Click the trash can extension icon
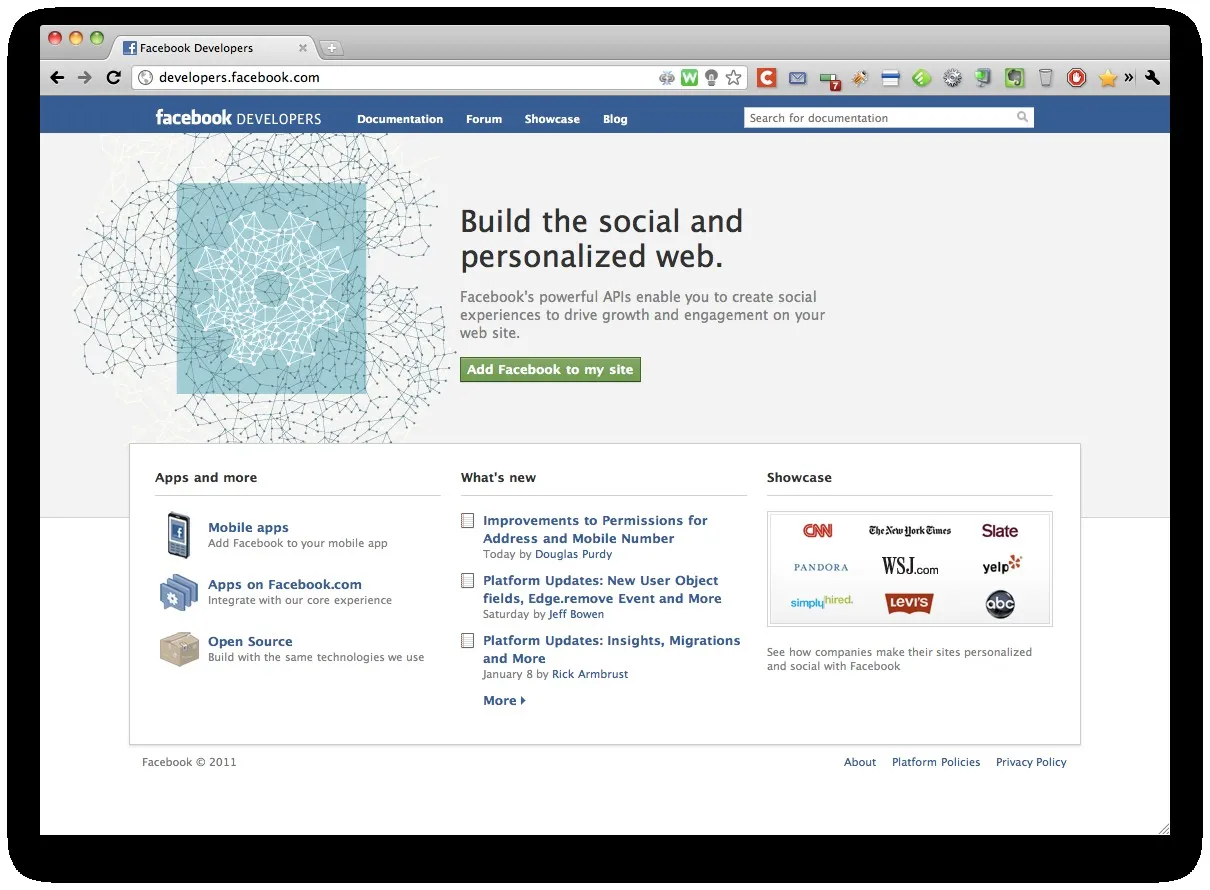Image resolution: width=1210 pixels, height=890 pixels. (1046, 78)
